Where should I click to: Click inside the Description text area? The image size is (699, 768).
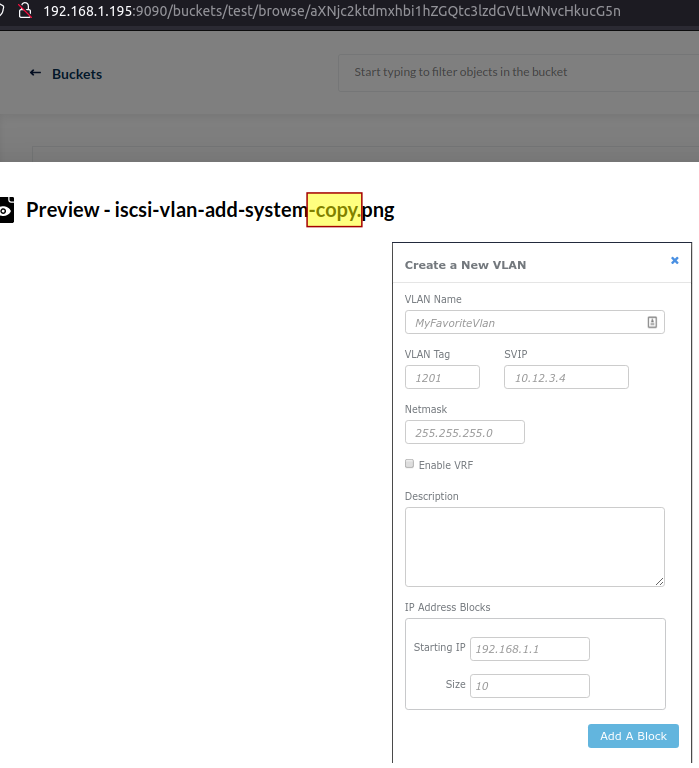(x=534, y=547)
